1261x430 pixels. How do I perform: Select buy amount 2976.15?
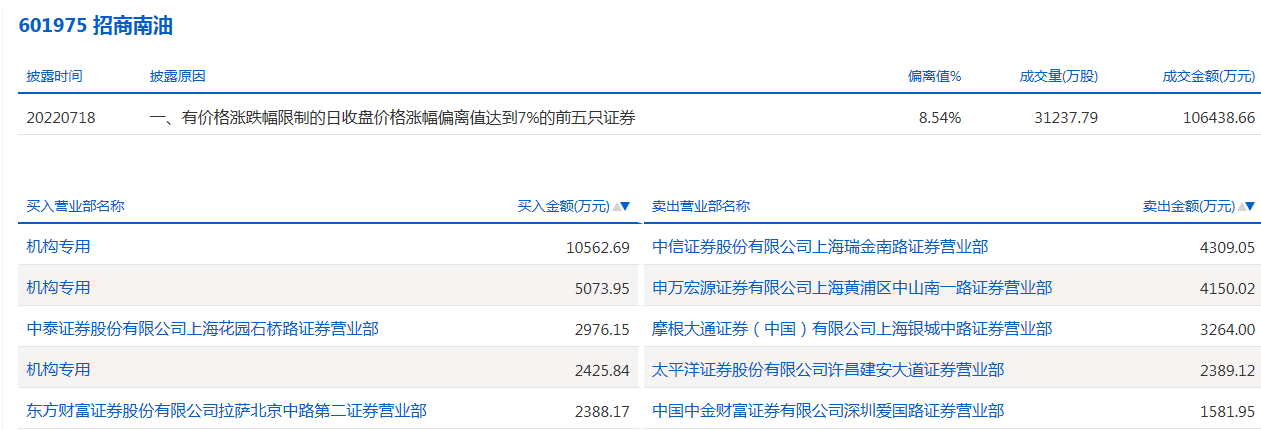click(601, 329)
